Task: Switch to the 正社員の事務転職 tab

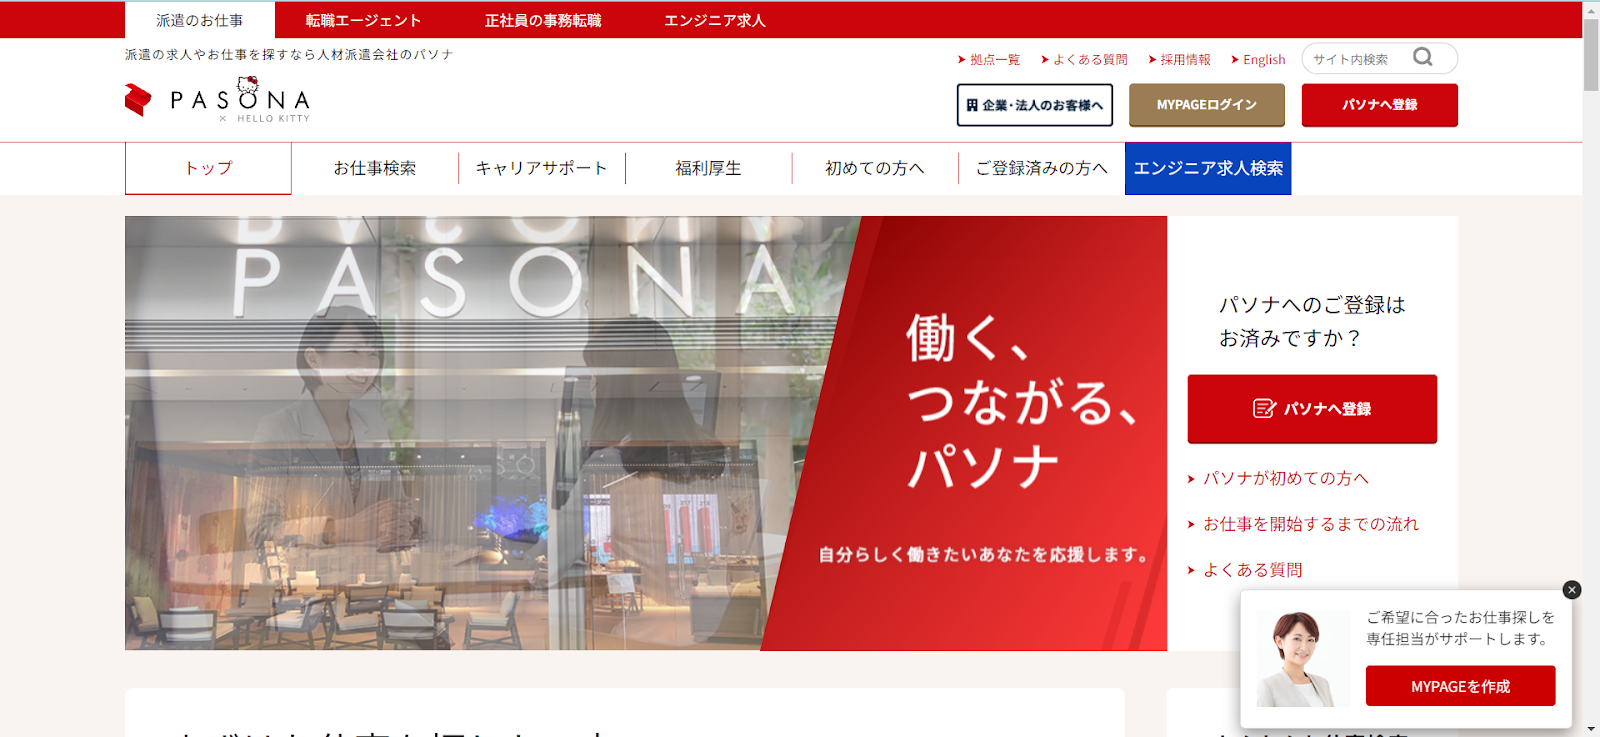Action: click(x=543, y=20)
